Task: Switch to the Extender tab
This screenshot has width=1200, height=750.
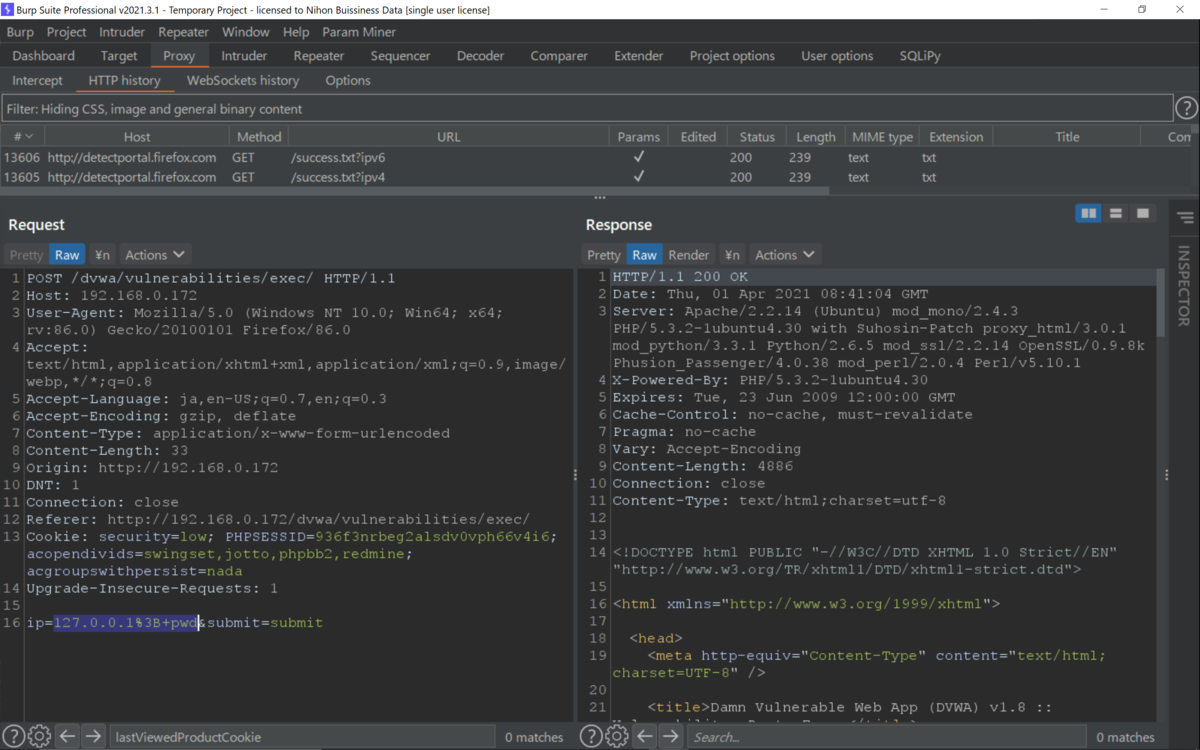Action: pos(639,56)
